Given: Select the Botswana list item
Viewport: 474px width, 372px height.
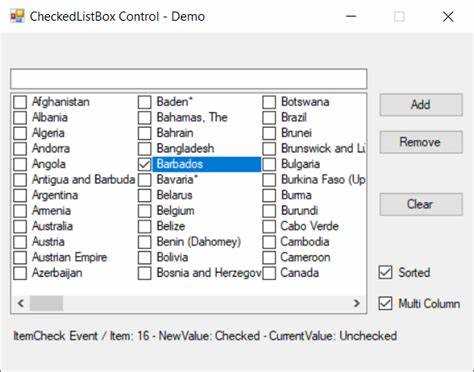Looking at the screenshot, I should click(x=305, y=102).
